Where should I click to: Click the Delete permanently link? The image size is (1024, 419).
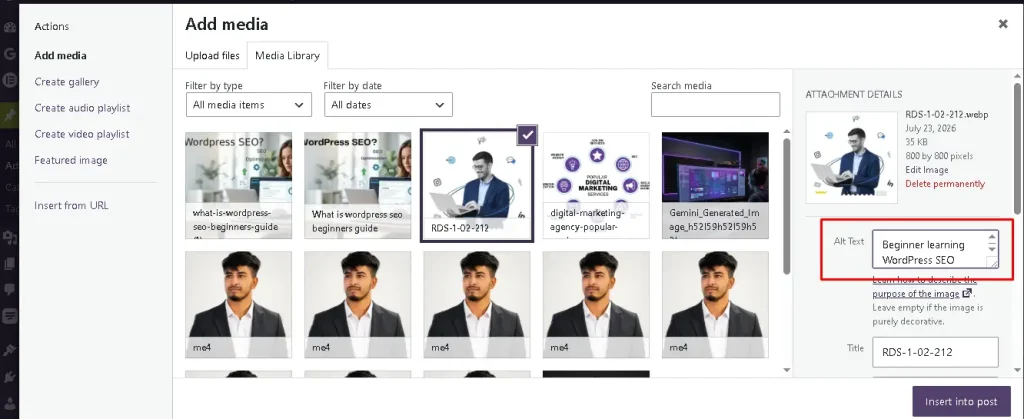(x=944, y=183)
